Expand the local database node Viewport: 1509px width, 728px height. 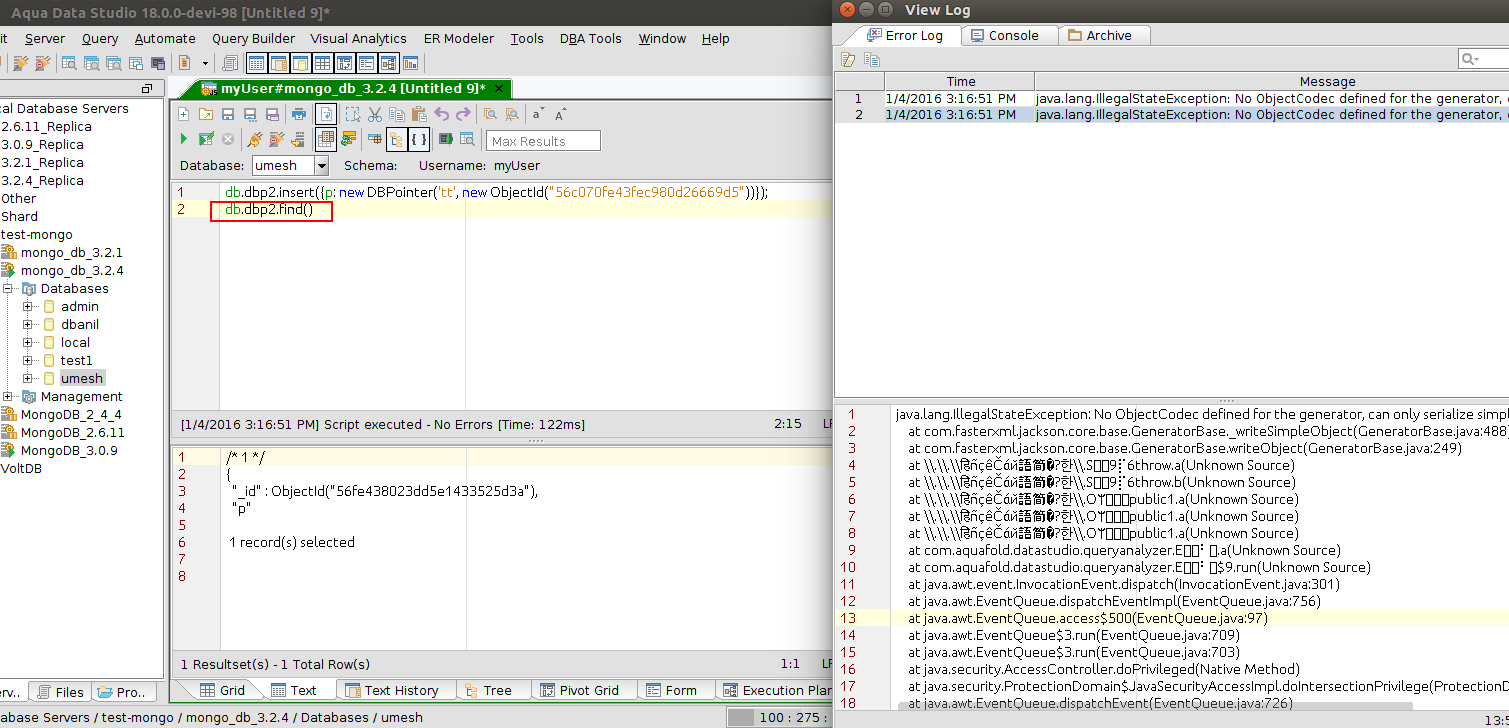tap(28, 342)
